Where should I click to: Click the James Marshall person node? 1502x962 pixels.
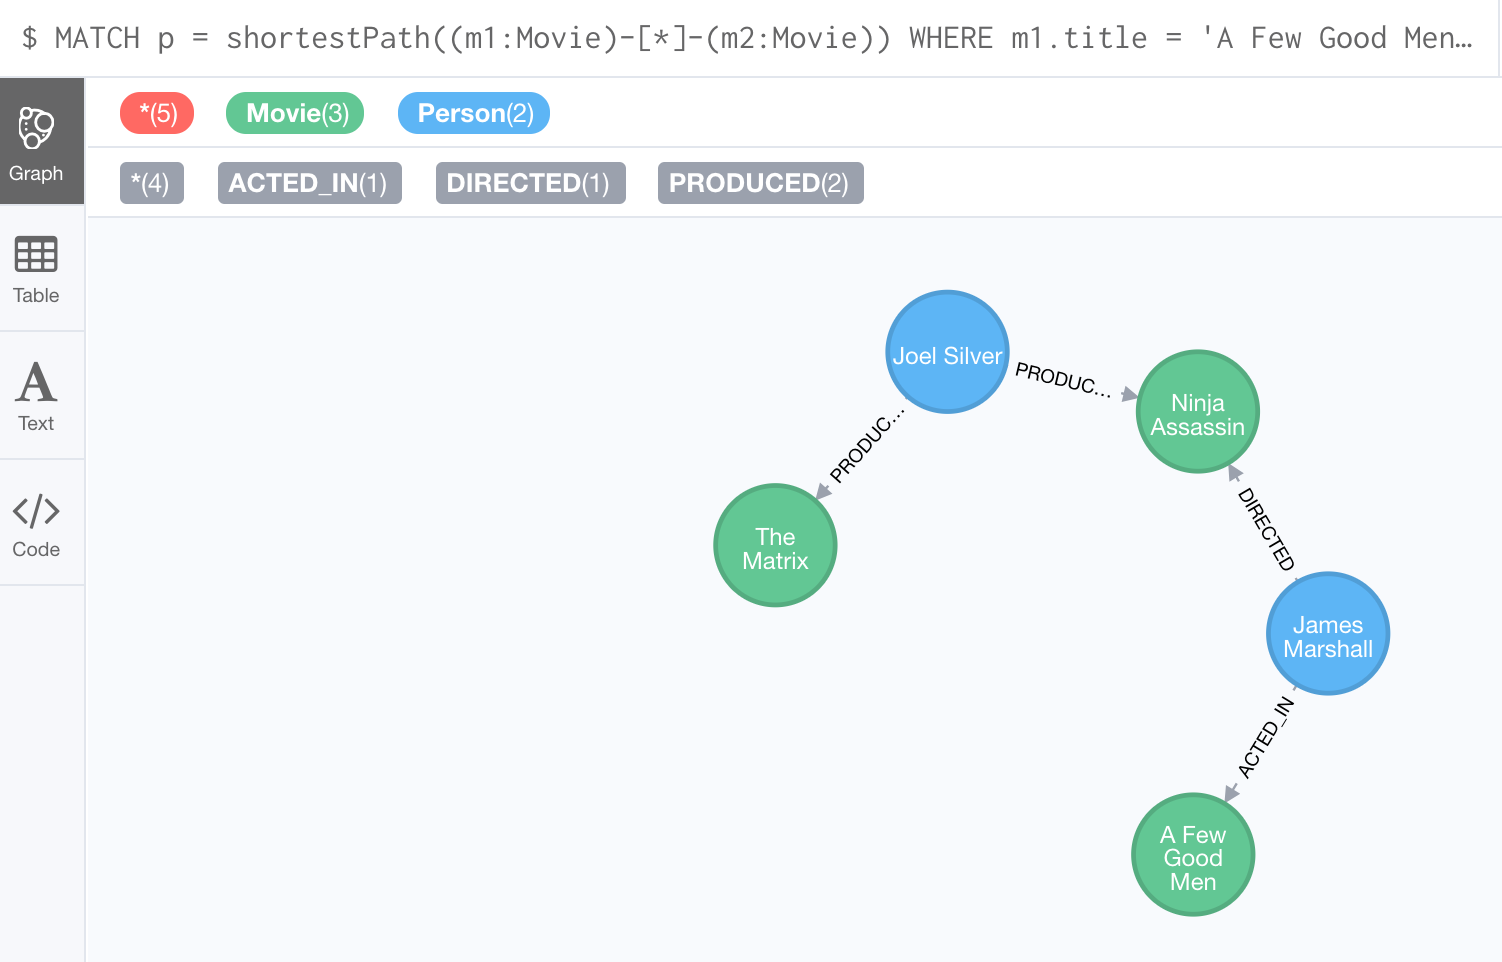tap(1328, 633)
